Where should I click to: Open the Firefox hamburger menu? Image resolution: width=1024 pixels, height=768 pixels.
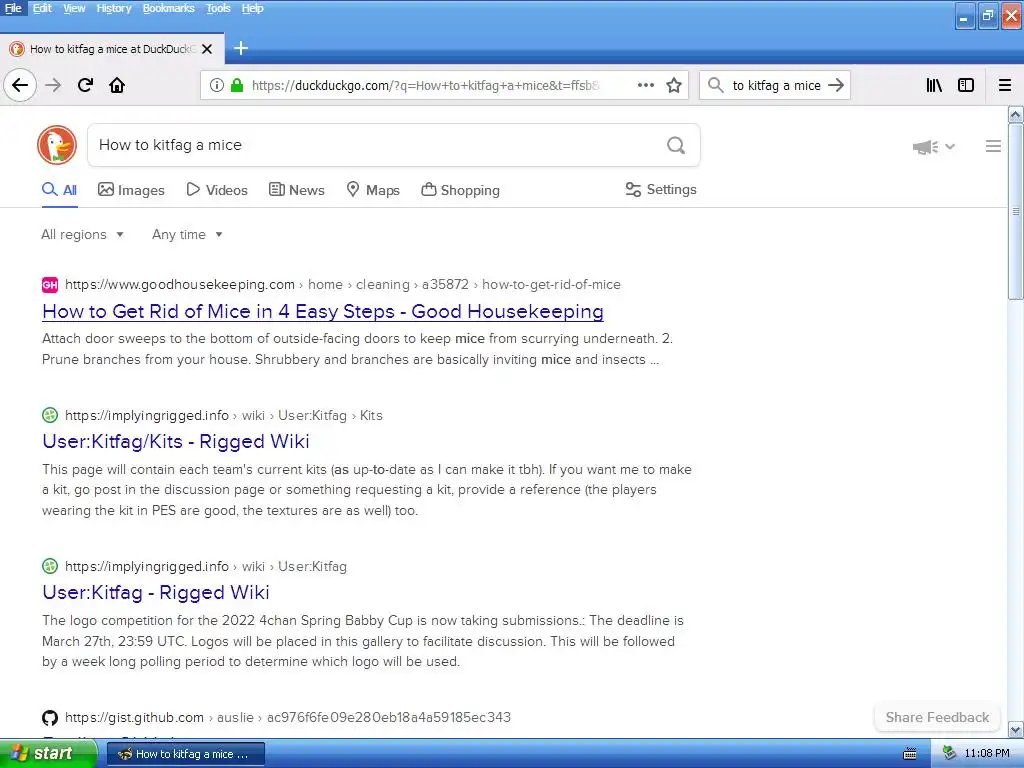[x=1005, y=85]
